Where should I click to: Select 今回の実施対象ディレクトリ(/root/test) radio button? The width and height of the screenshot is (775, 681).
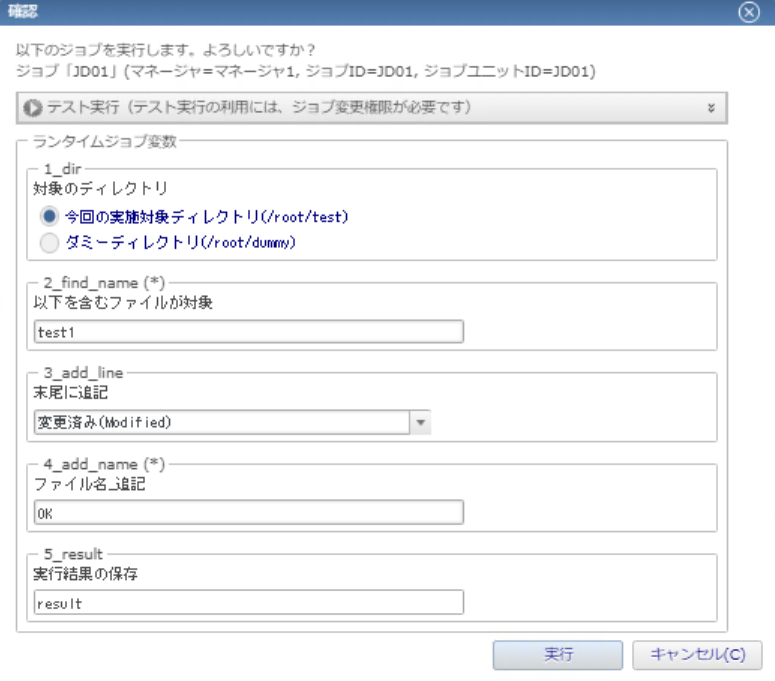point(49,216)
